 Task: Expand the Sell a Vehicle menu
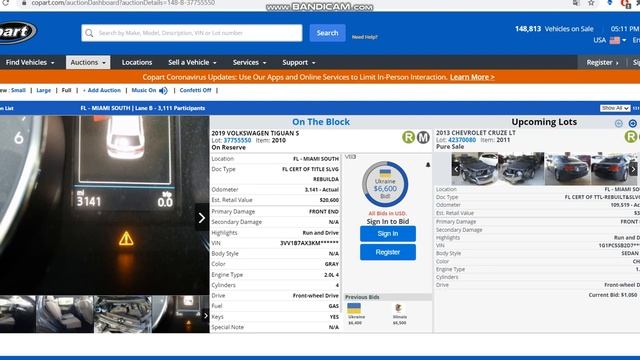click(192, 62)
